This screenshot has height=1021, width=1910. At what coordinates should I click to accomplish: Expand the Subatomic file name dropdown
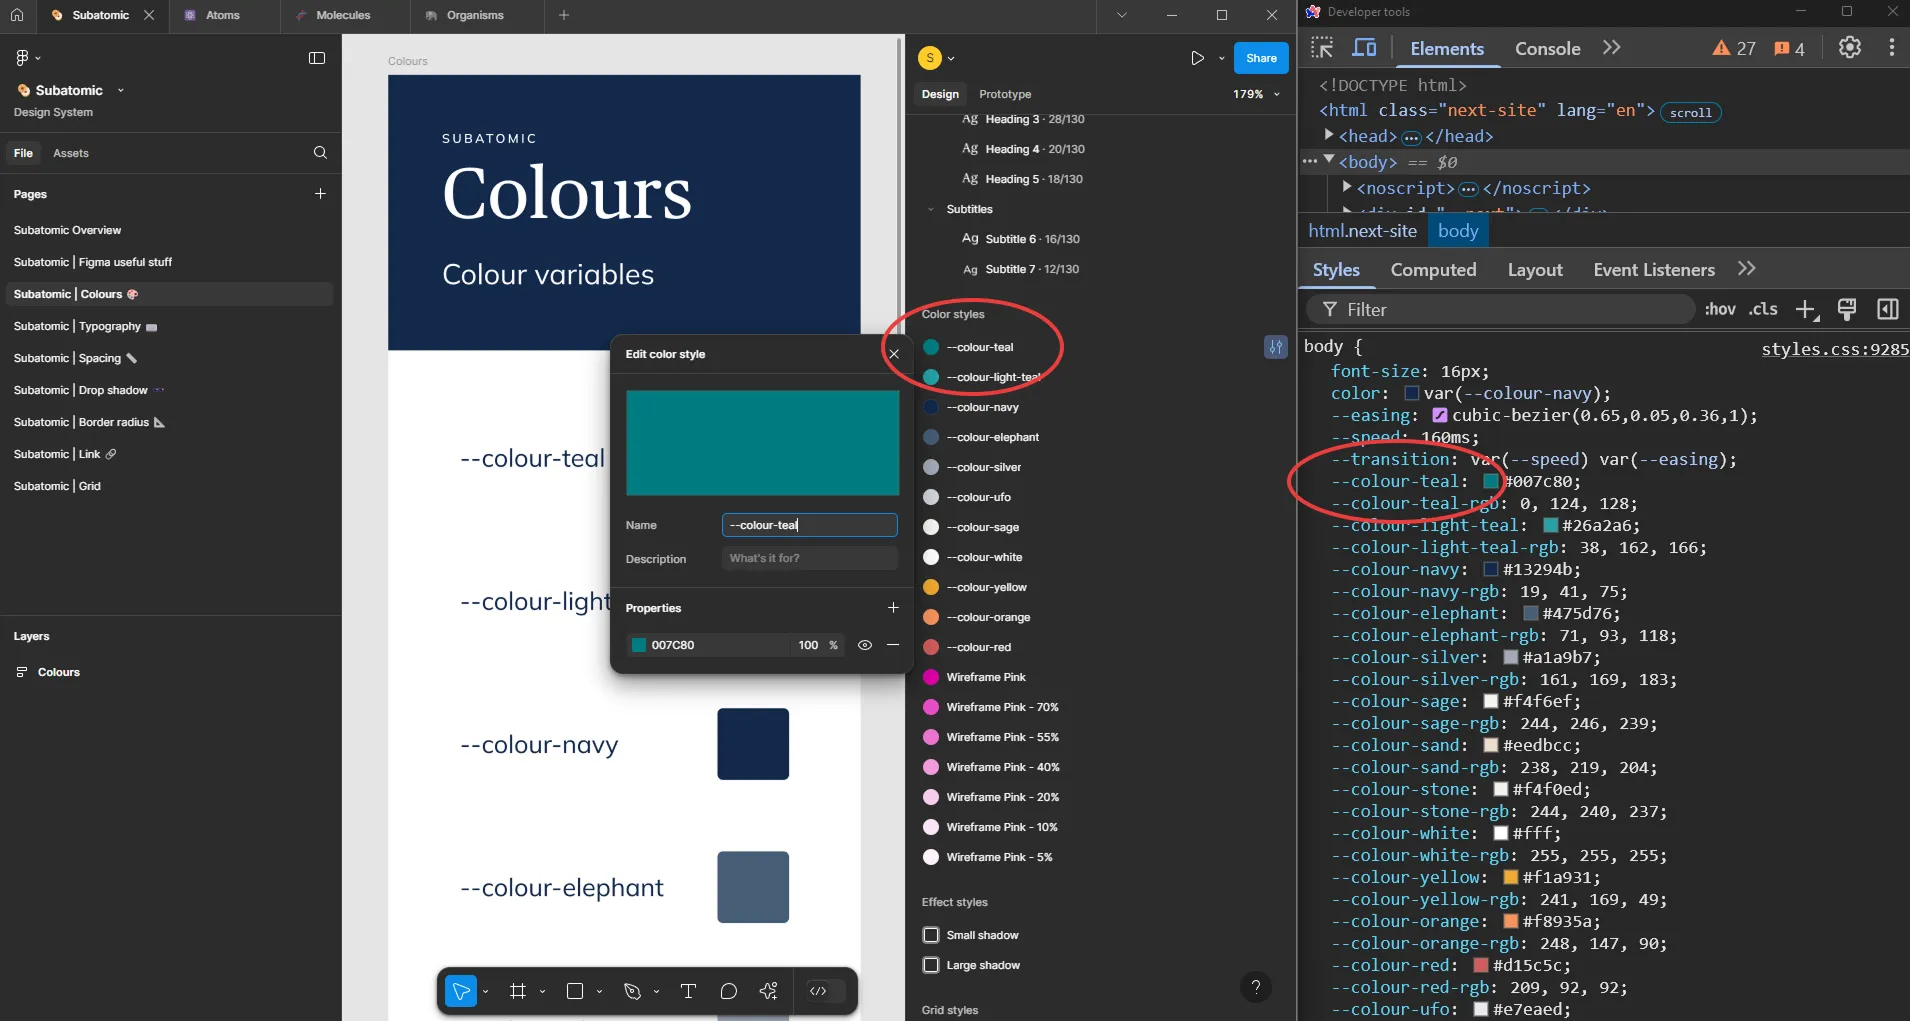coord(121,90)
